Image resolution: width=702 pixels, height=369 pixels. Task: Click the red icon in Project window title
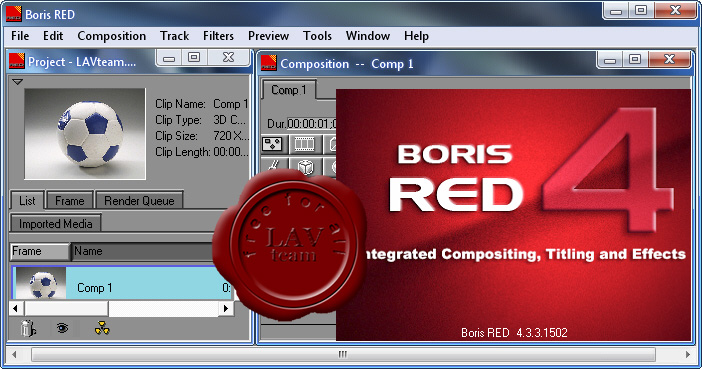[17, 61]
